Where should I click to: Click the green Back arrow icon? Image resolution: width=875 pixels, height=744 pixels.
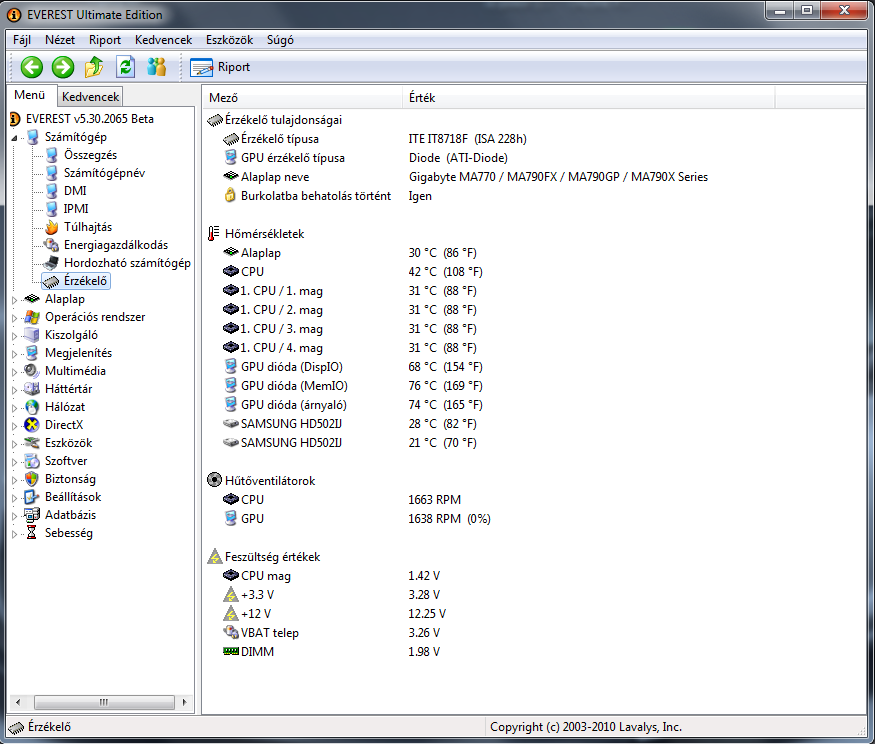[32, 67]
